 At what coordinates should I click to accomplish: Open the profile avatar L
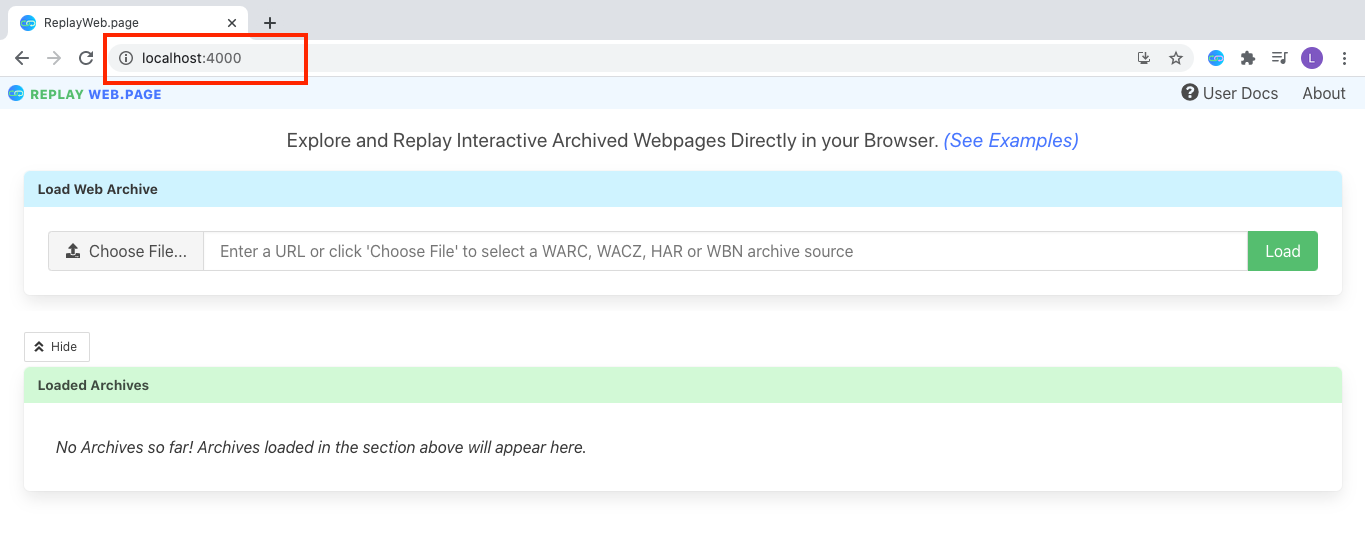pyautogui.click(x=1311, y=58)
